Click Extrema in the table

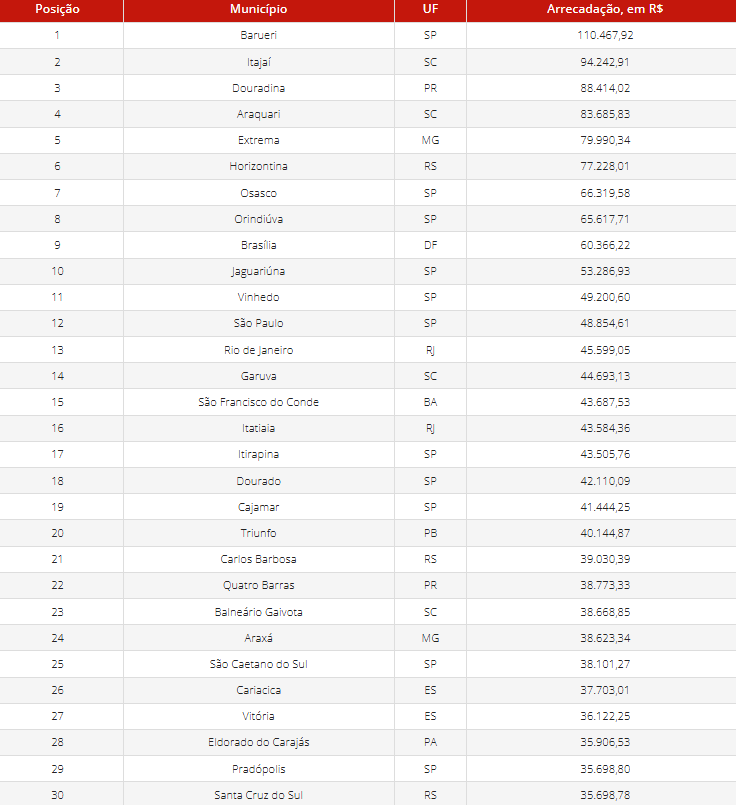point(258,140)
